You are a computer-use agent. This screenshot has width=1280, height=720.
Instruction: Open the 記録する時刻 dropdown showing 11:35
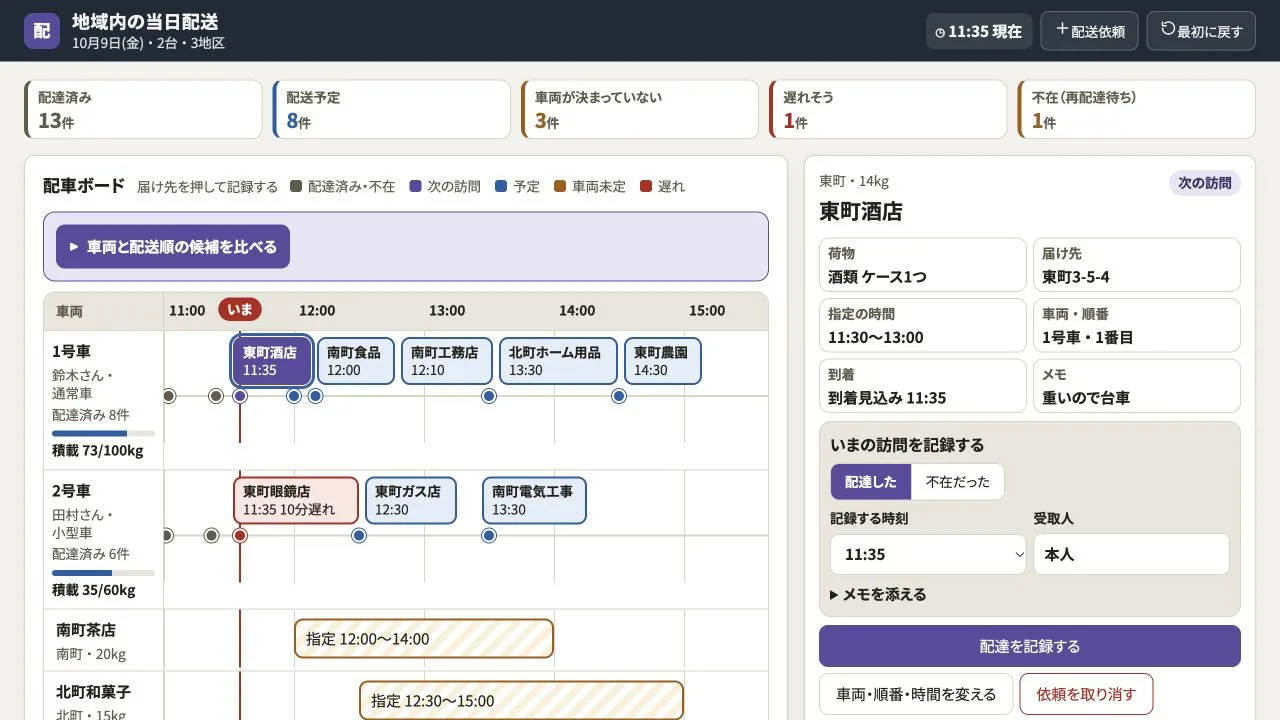pos(928,554)
